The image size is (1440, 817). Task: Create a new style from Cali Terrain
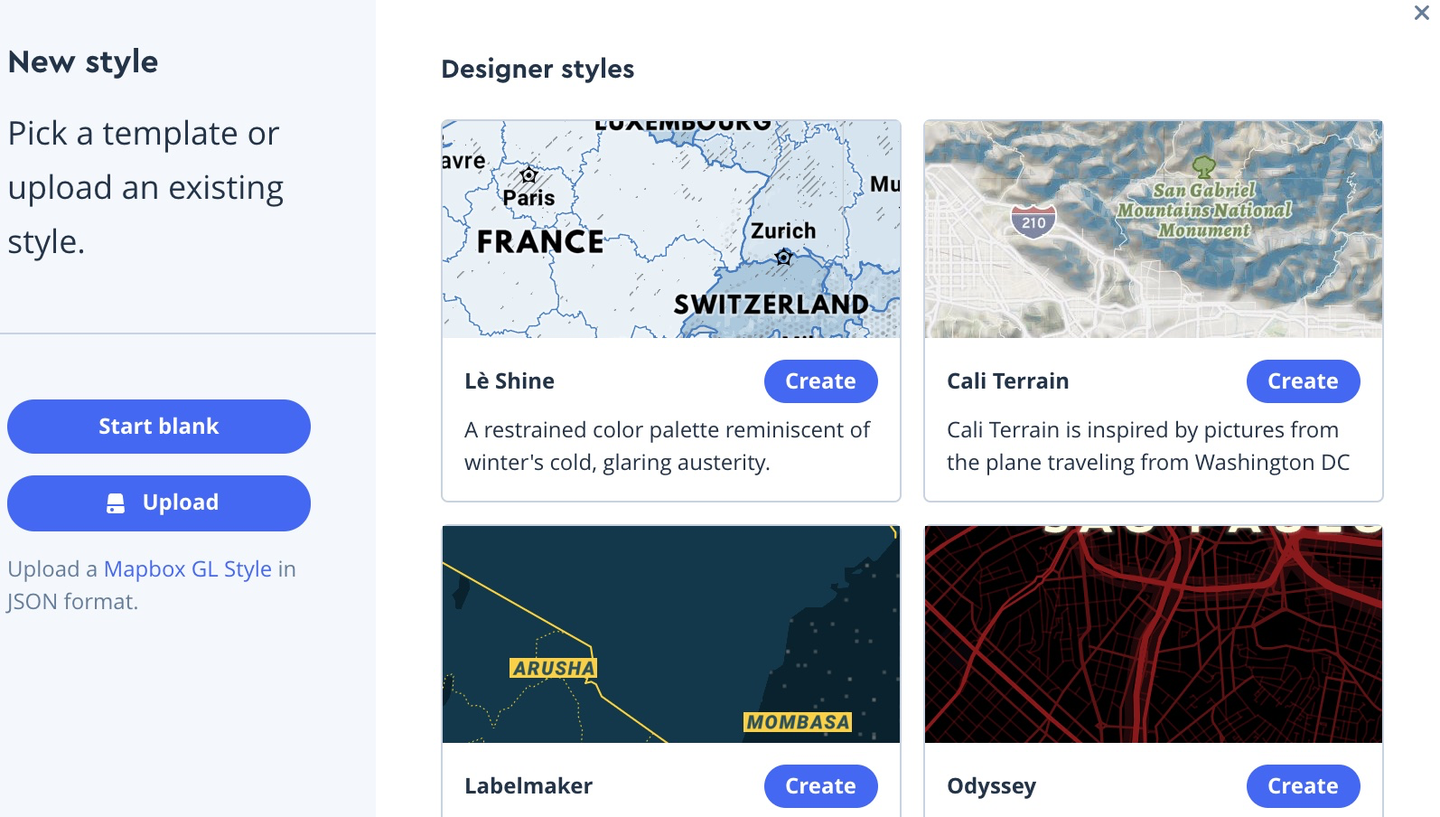coord(1302,381)
